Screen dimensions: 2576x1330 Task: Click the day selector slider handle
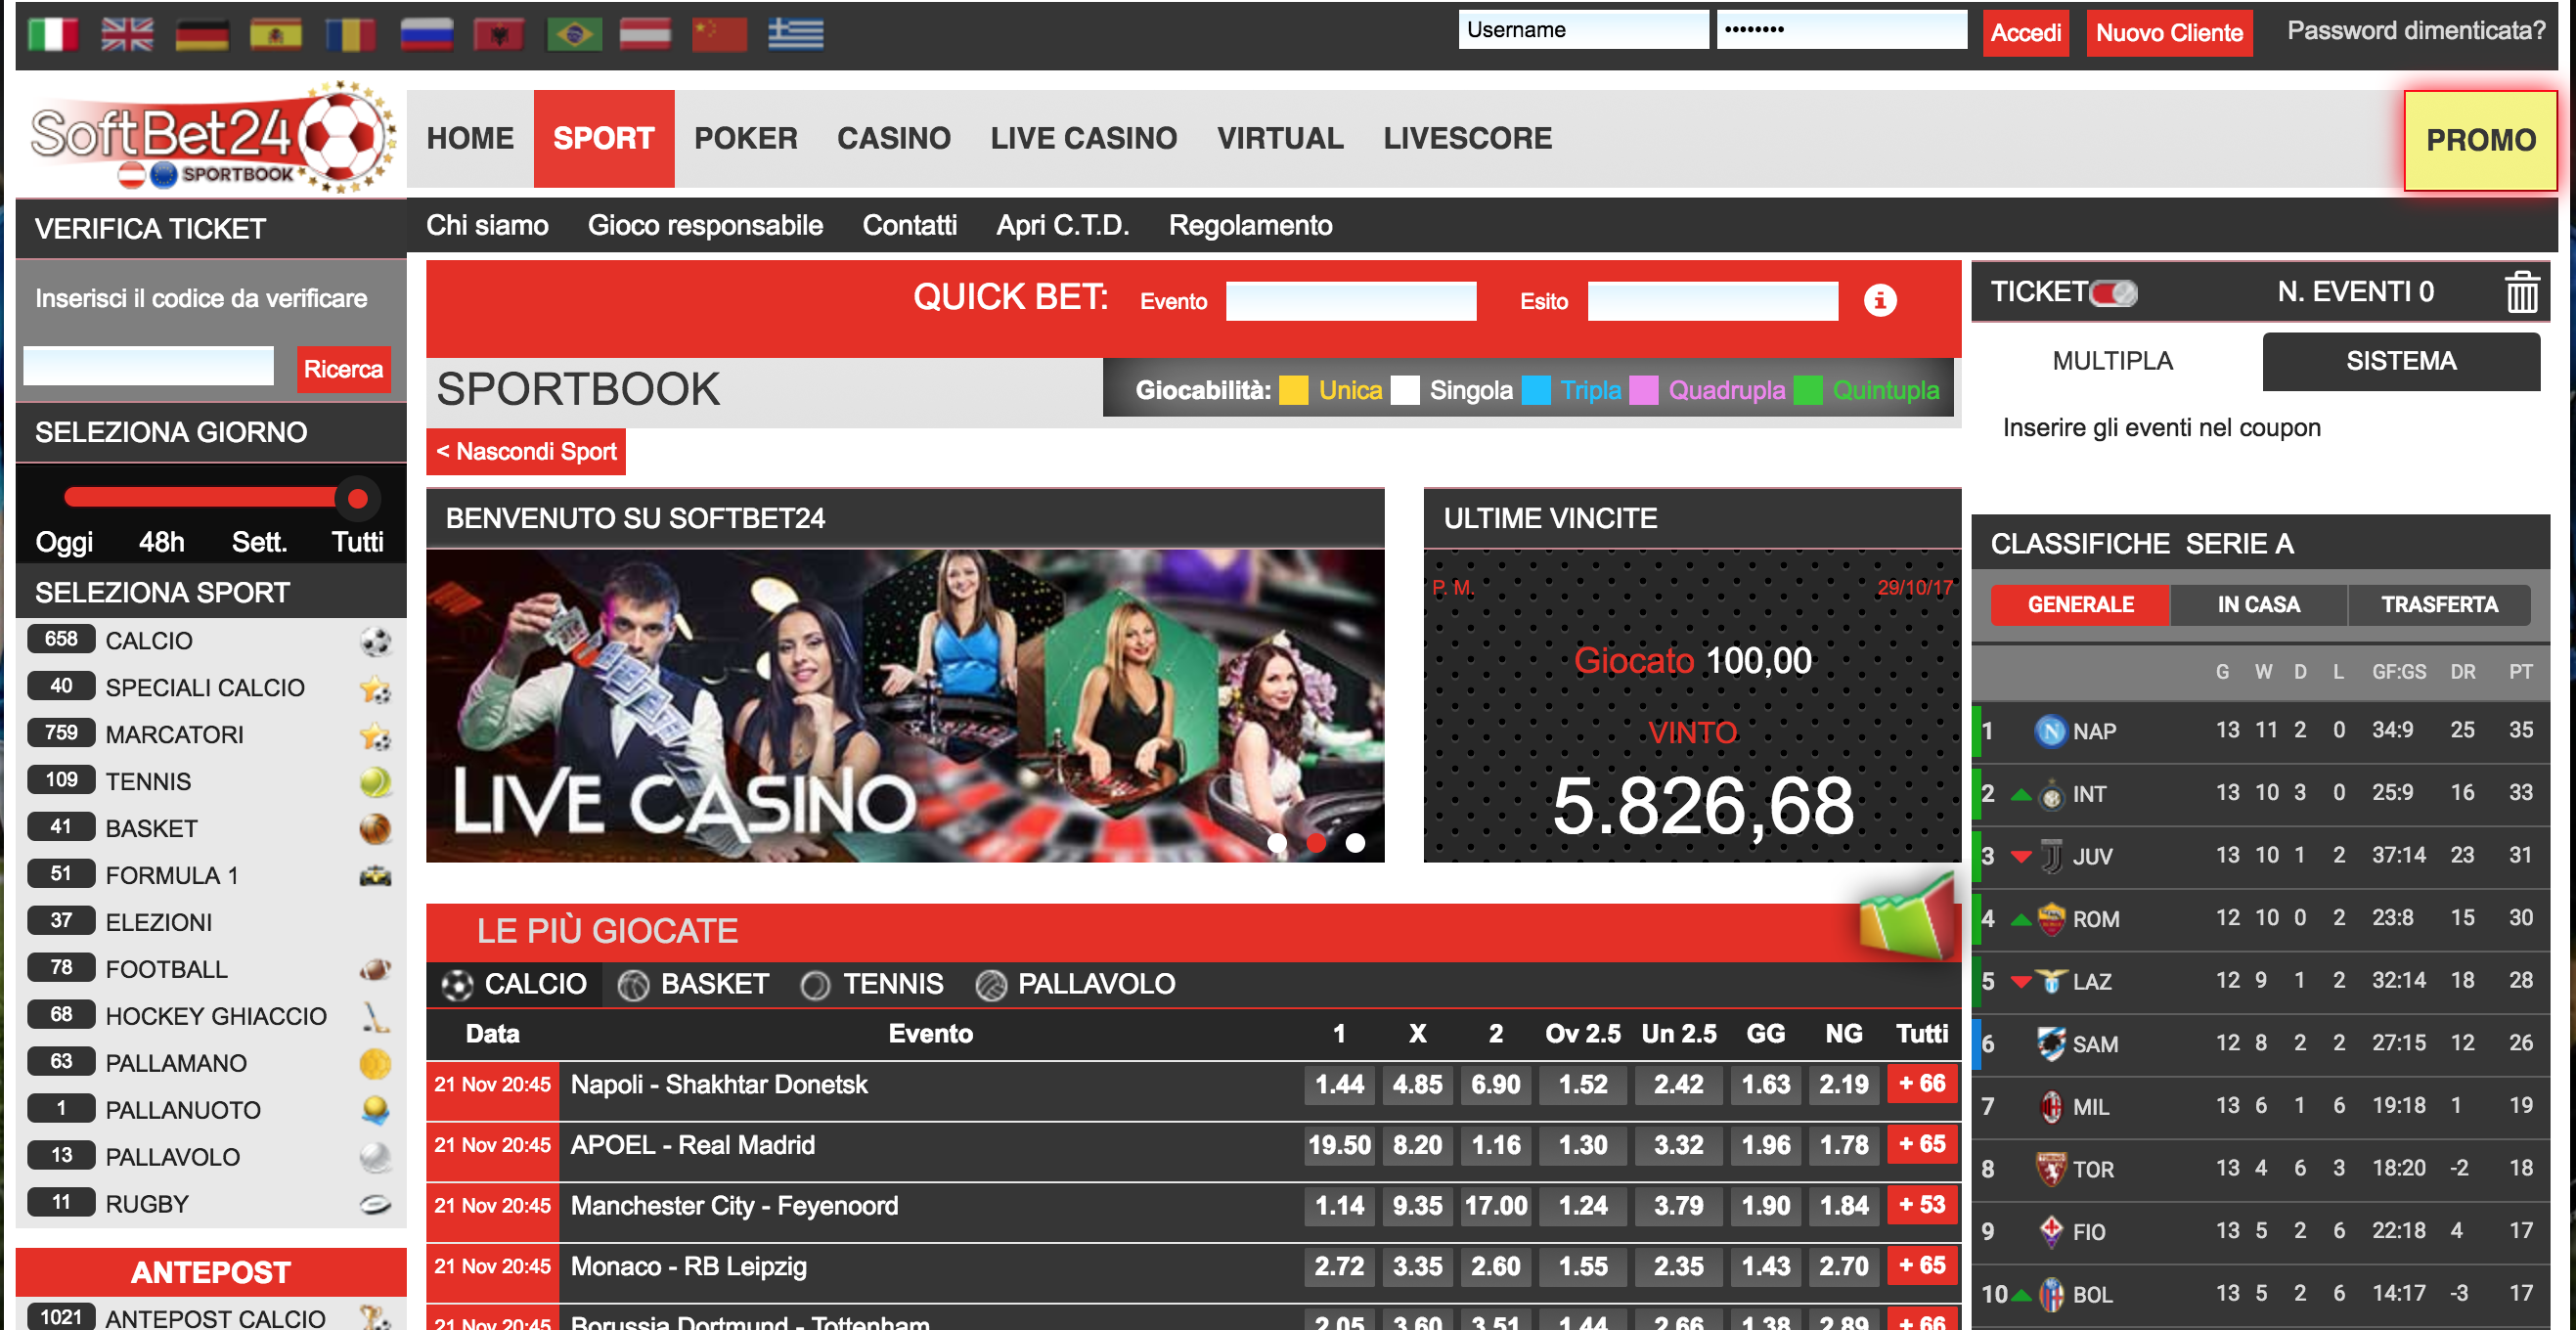(356, 497)
